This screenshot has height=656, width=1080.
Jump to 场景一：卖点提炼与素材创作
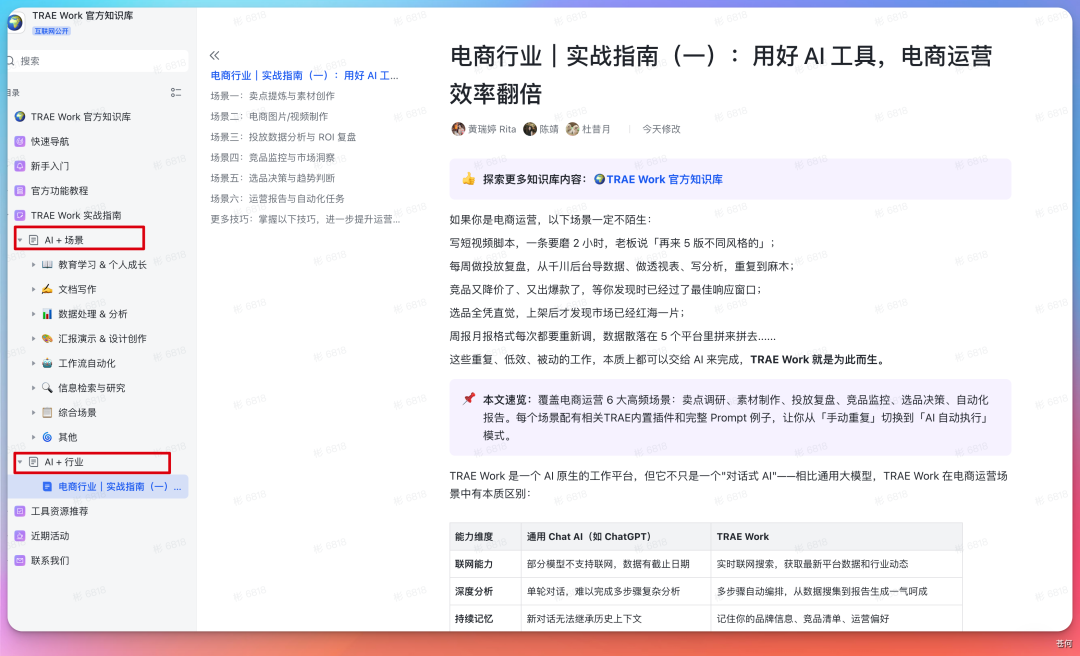pos(273,96)
